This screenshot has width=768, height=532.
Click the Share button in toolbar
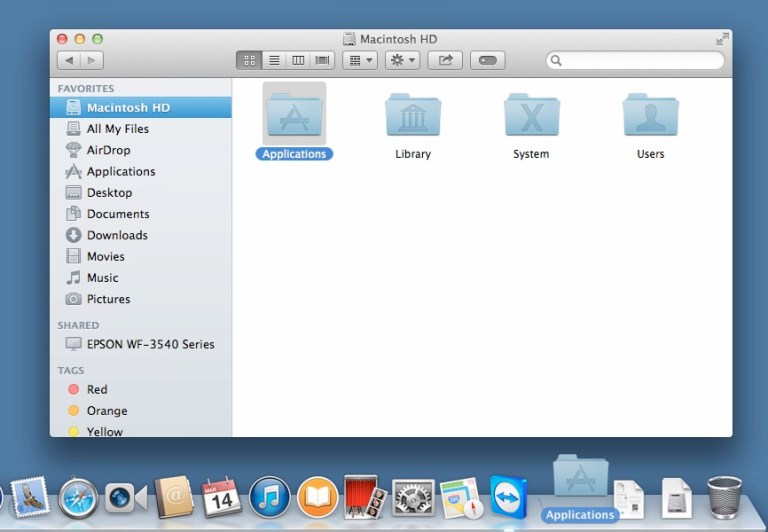pos(445,61)
